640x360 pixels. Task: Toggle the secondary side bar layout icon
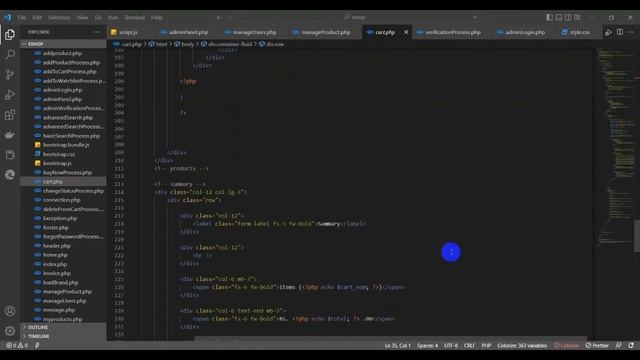click(568, 18)
